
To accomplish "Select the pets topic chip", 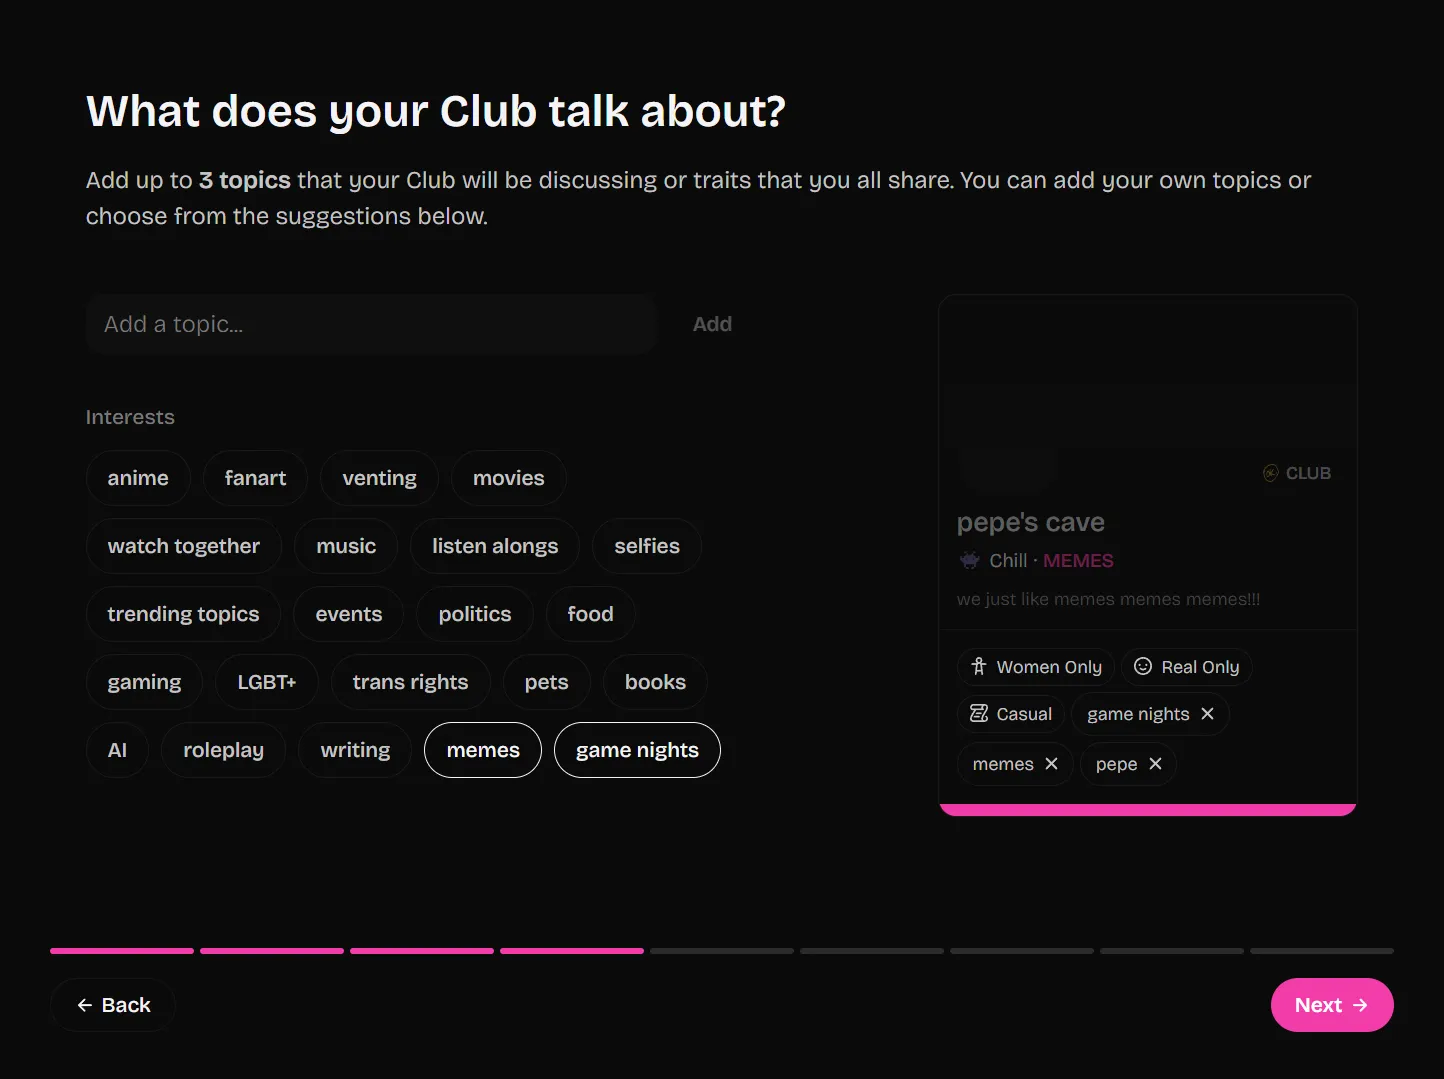I will (546, 682).
